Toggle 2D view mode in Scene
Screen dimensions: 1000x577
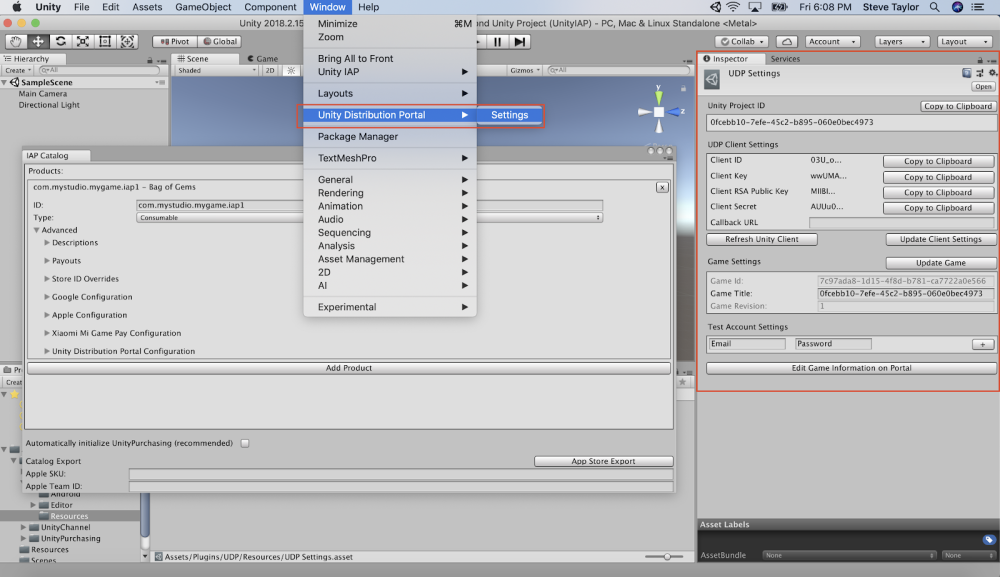tap(270, 70)
